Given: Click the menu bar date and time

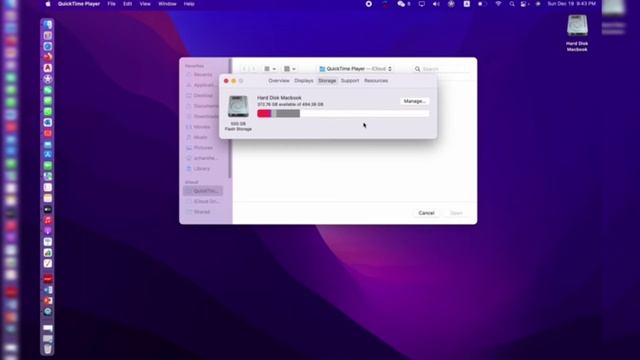Looking at the screenshot, I should pos(571,4).
